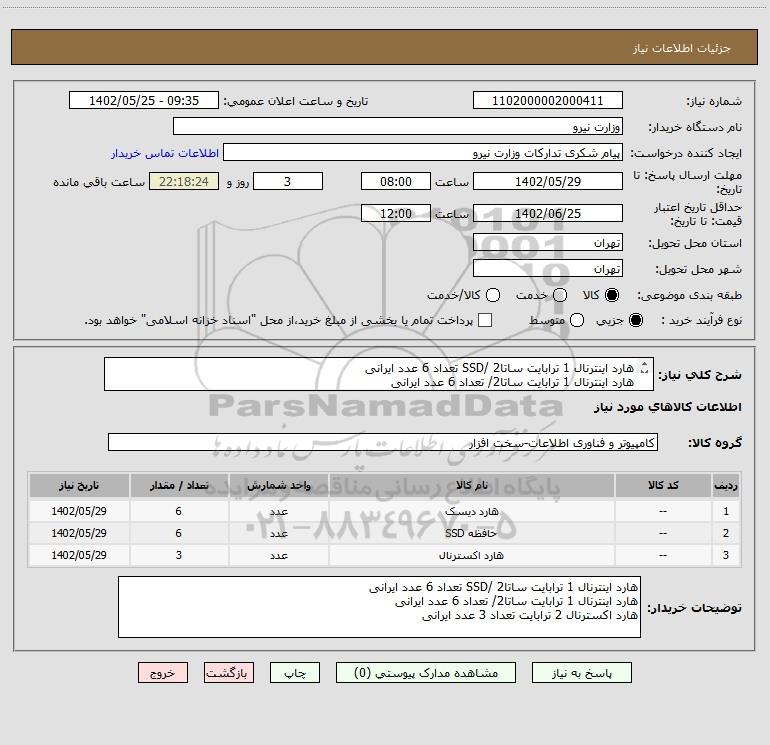Click row number 2 in items table

pyautogui.click(x=726, y=533)
